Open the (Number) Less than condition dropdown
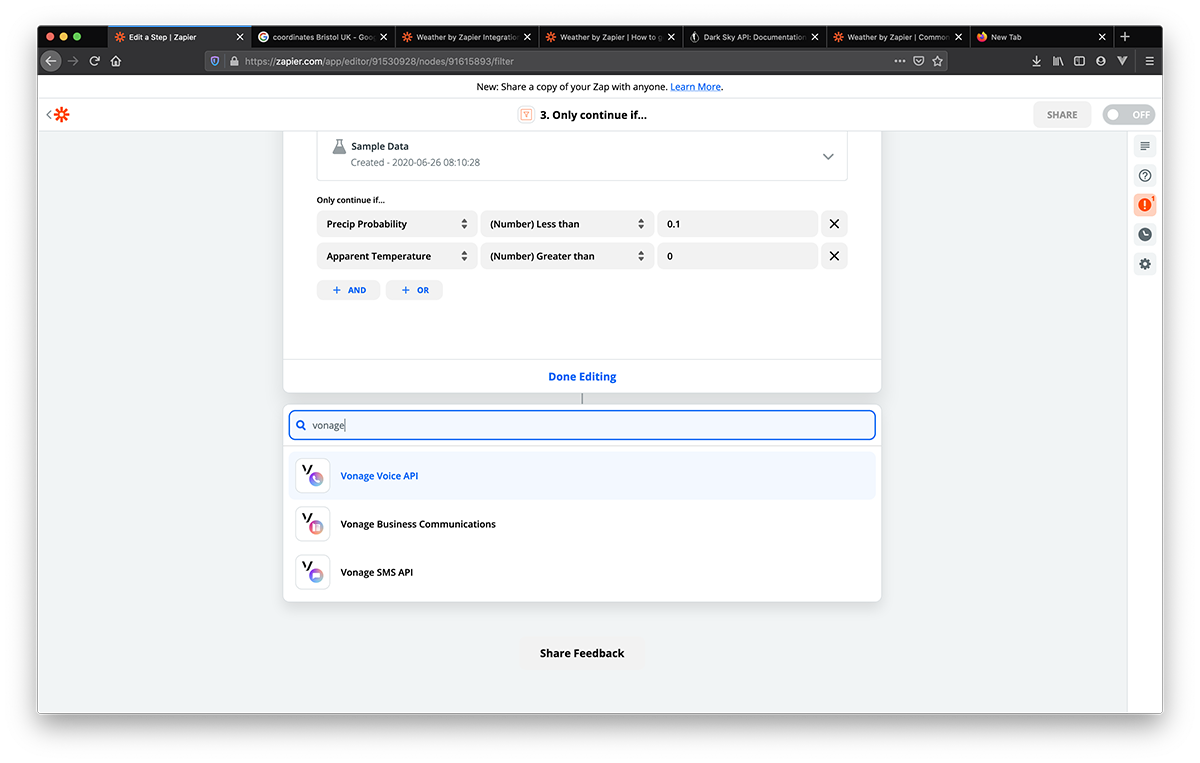1200x763 pixels. click(567, 224)
